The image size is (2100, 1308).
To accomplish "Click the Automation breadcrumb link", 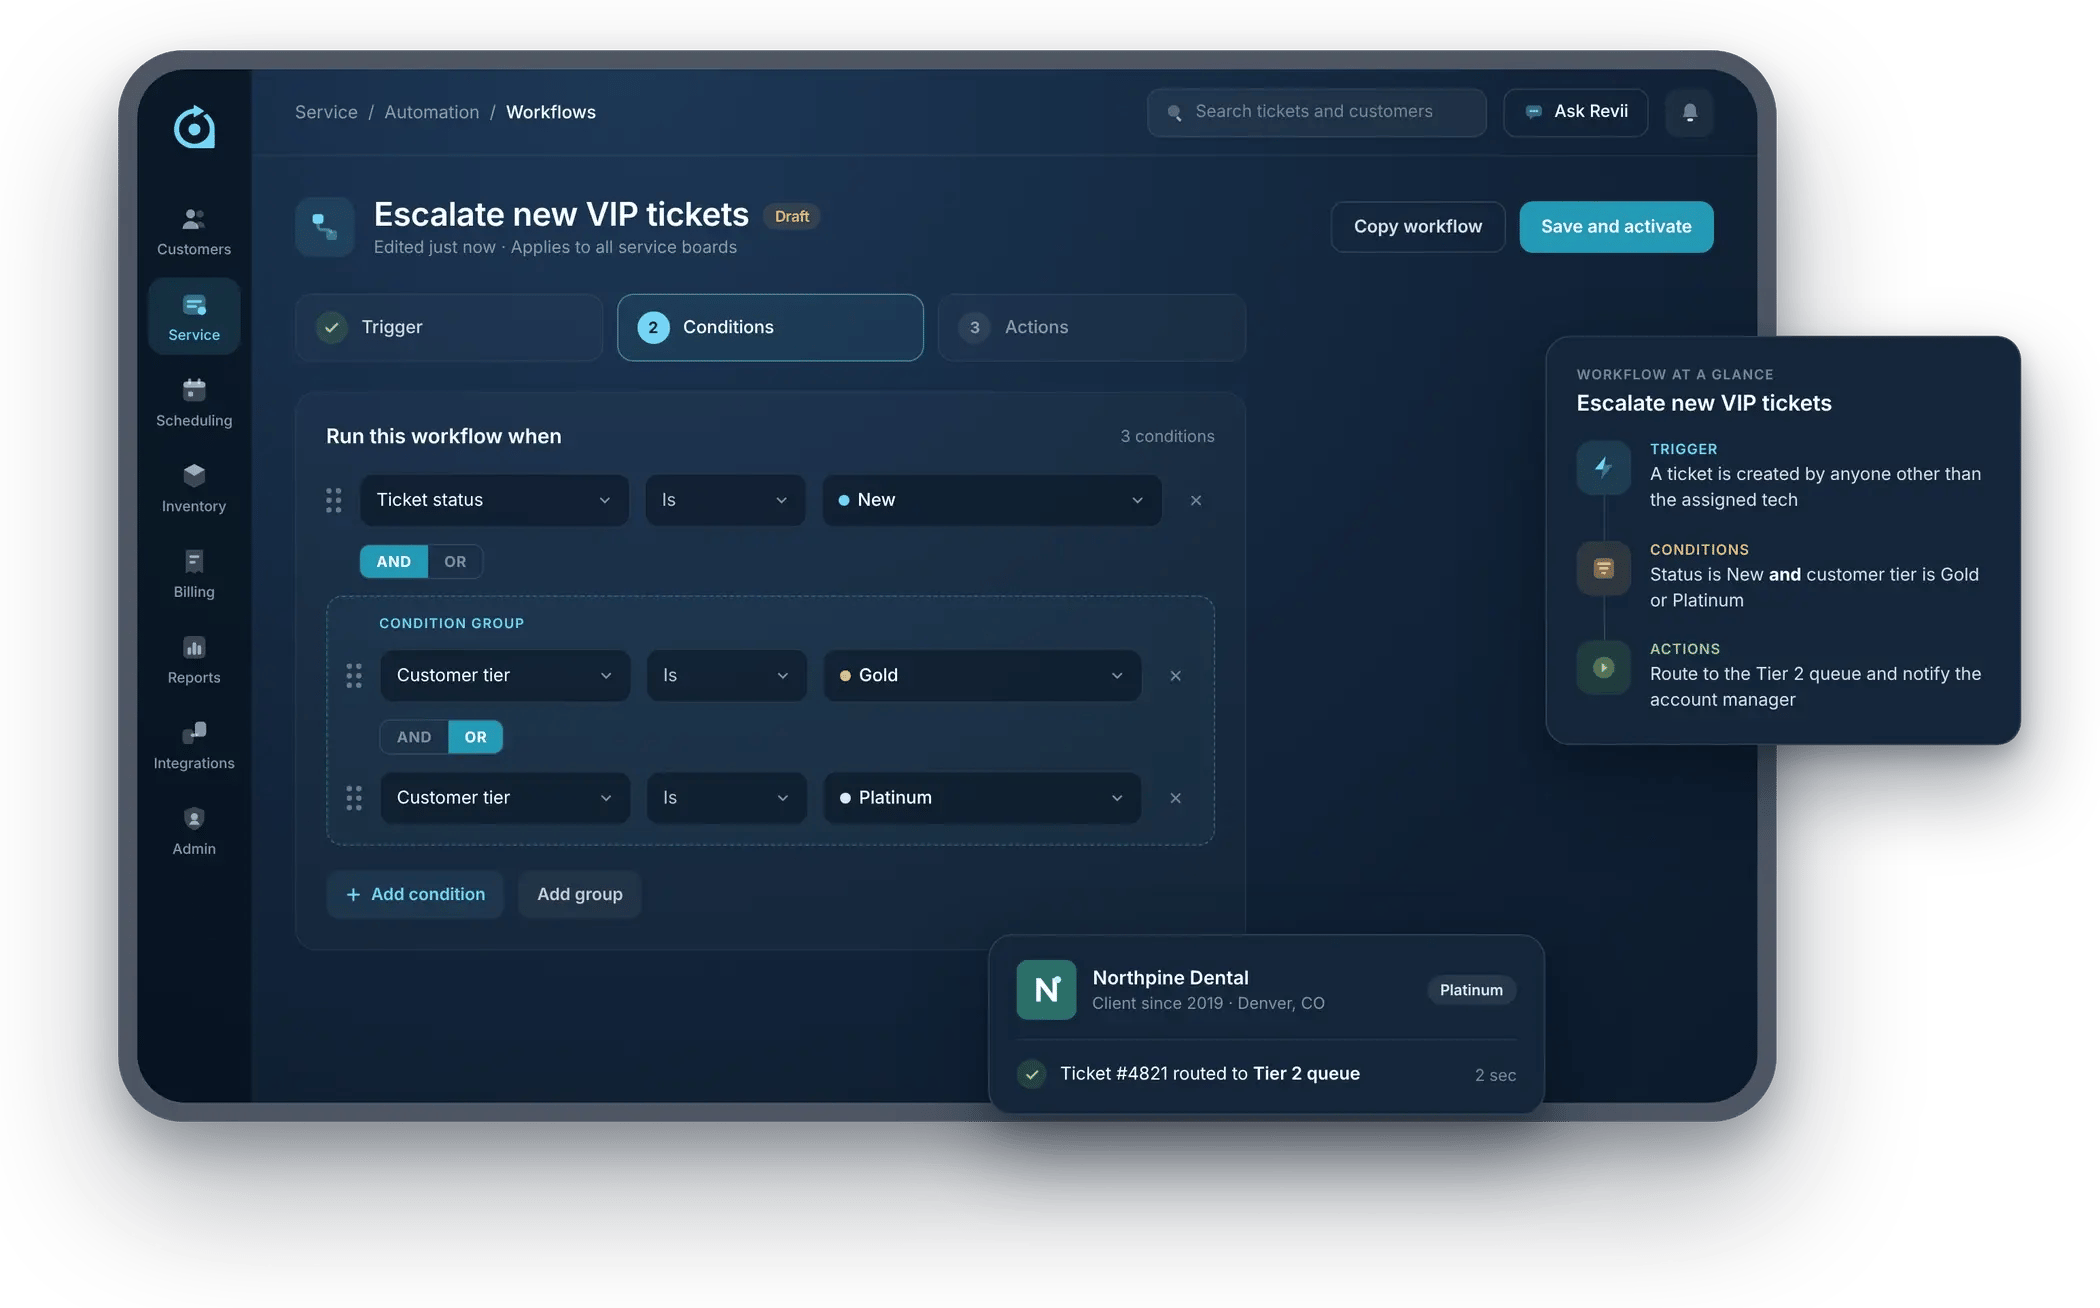I will coord(432,112).
